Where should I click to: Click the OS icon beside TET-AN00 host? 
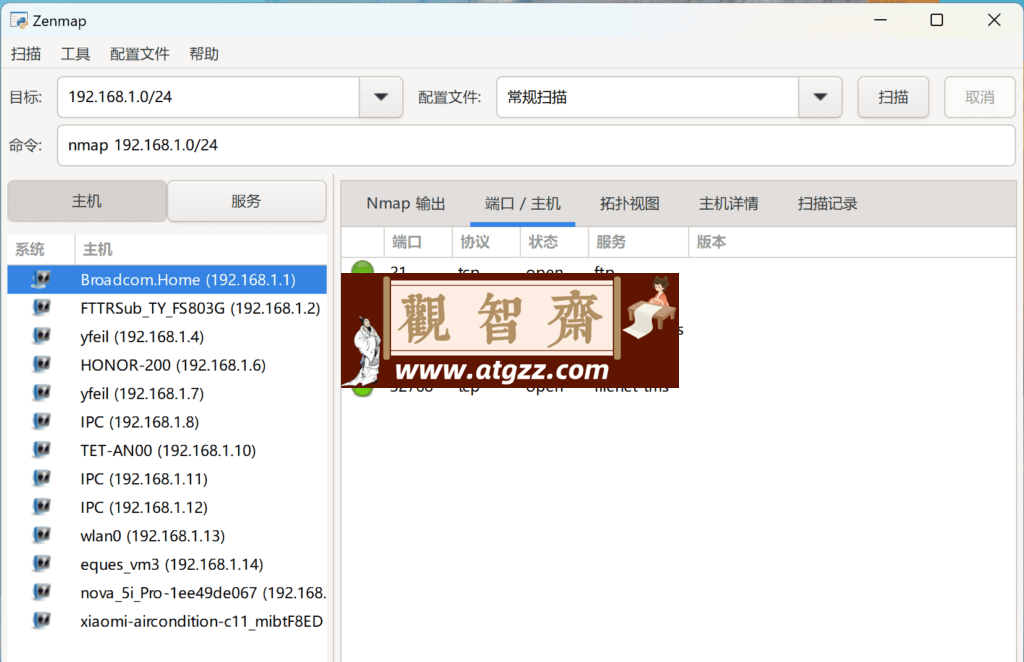tap(41, 450)
